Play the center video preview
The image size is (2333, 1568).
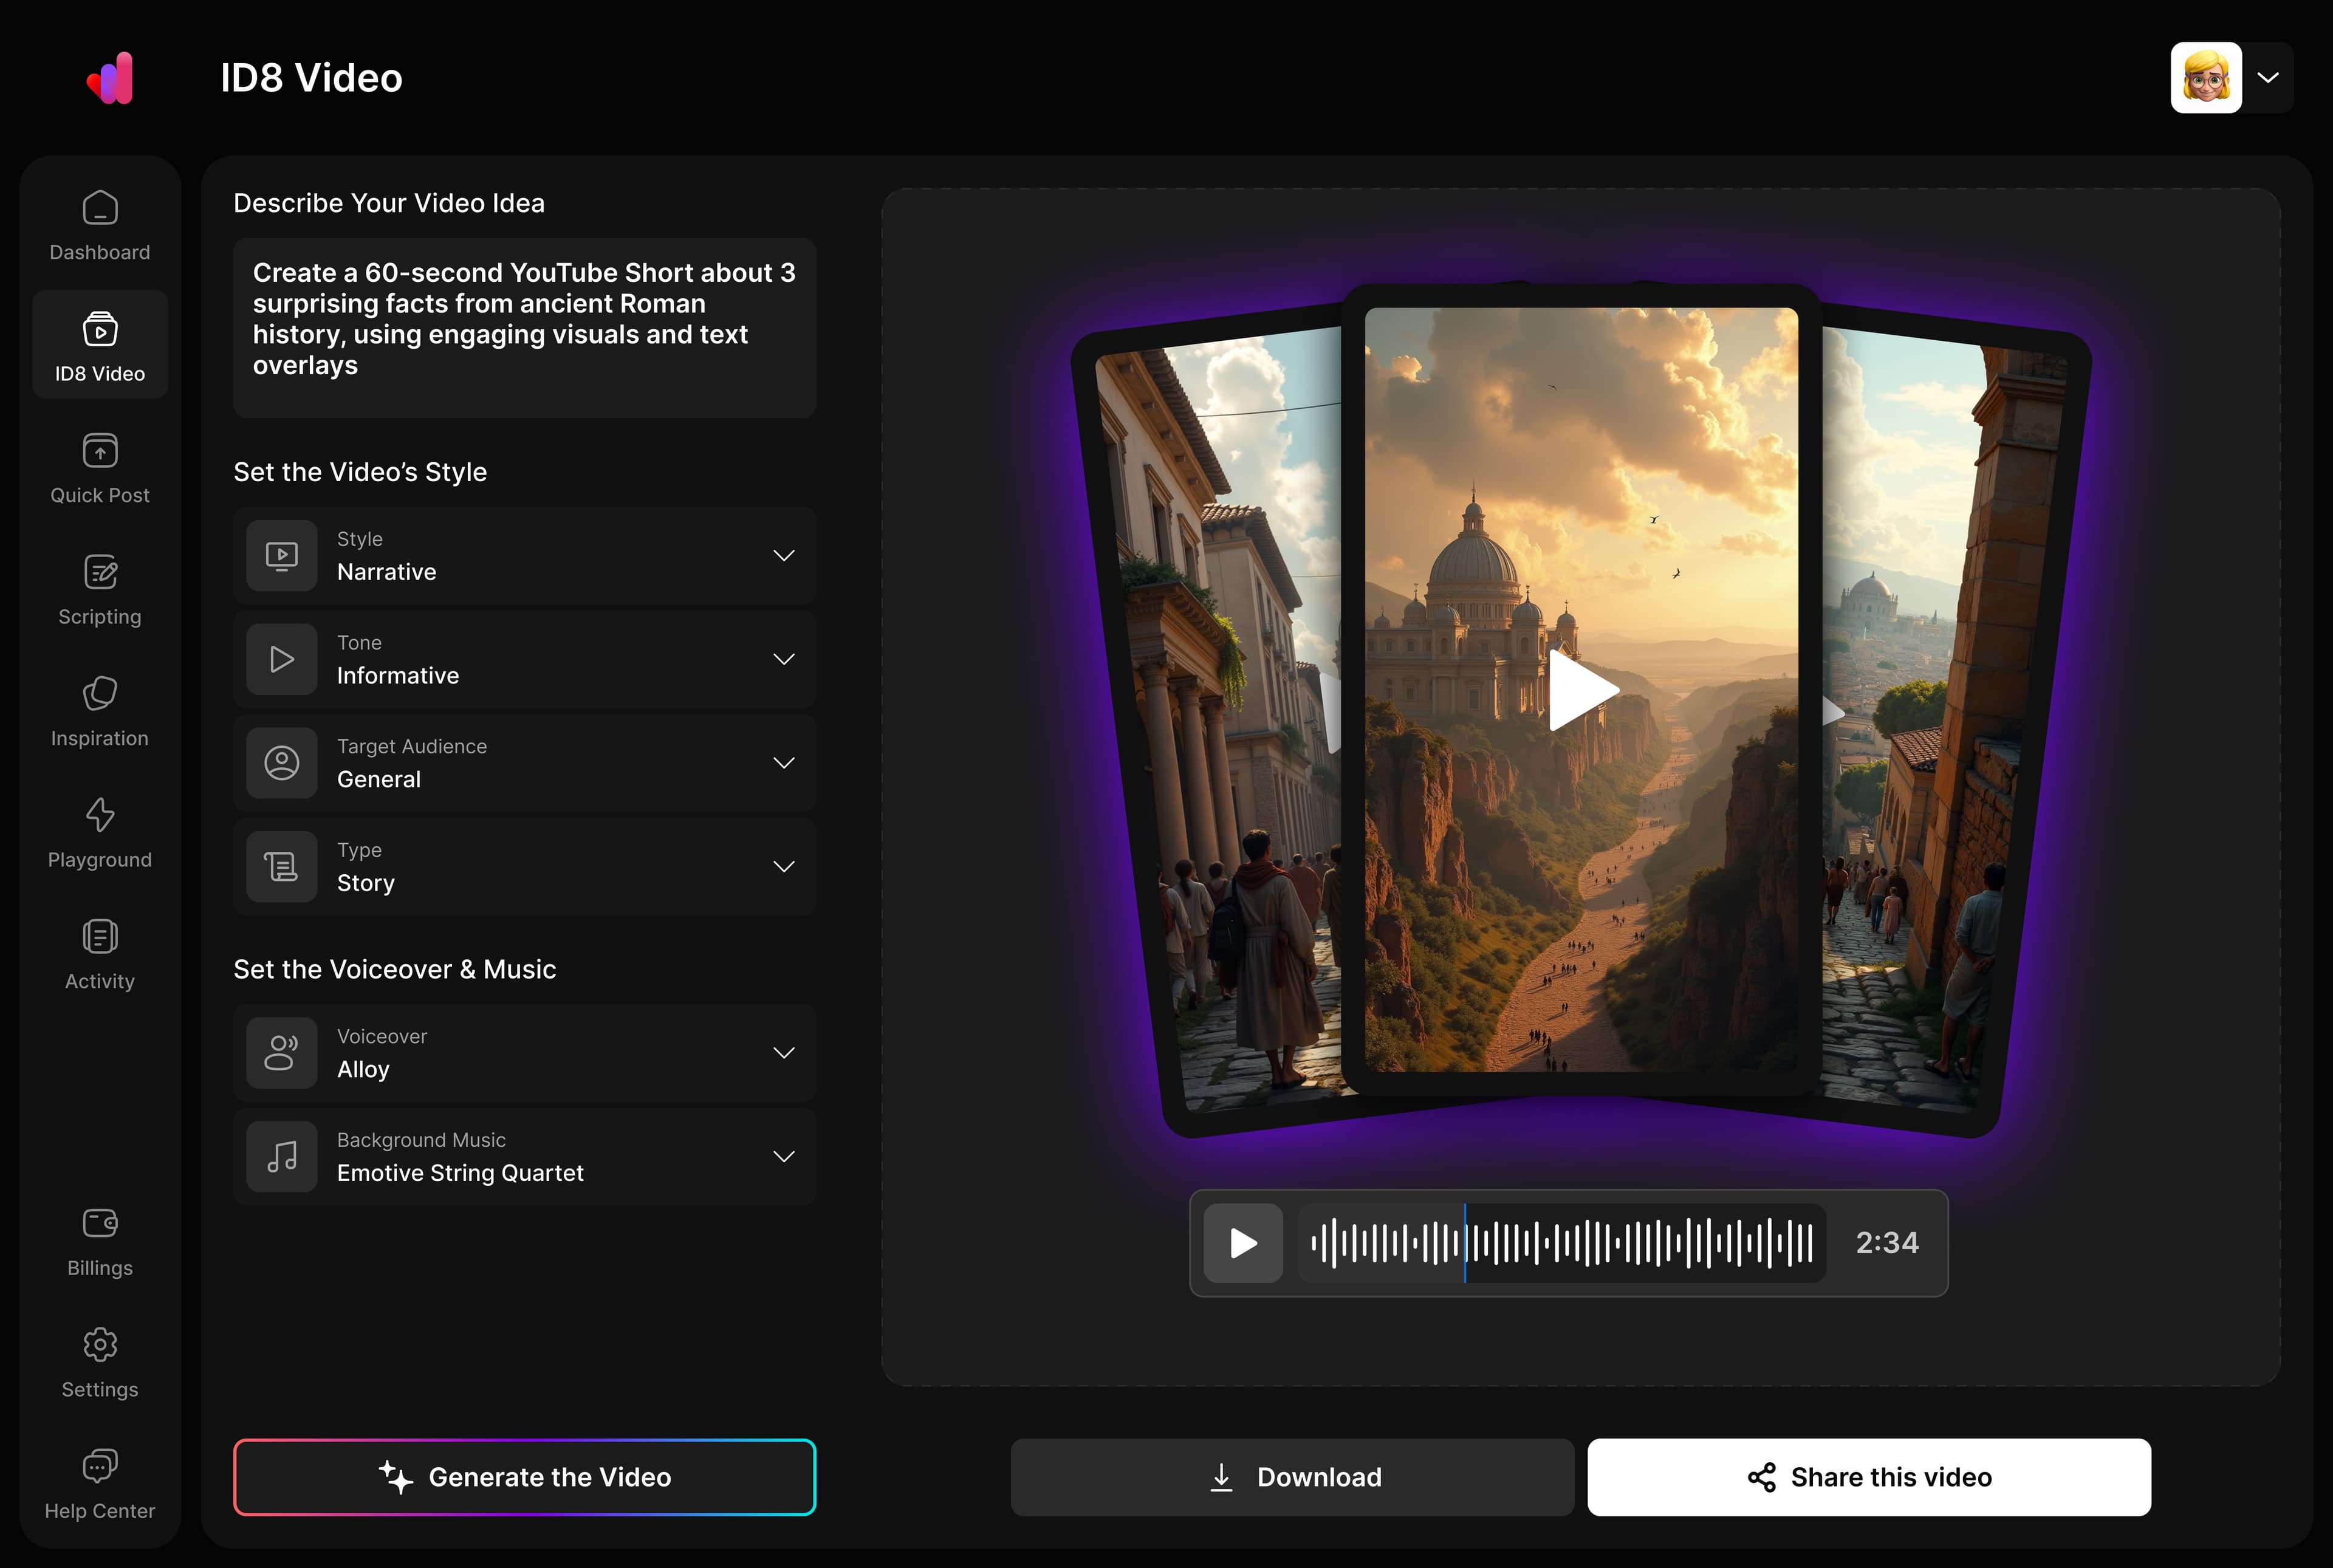tap(1583, 689)
